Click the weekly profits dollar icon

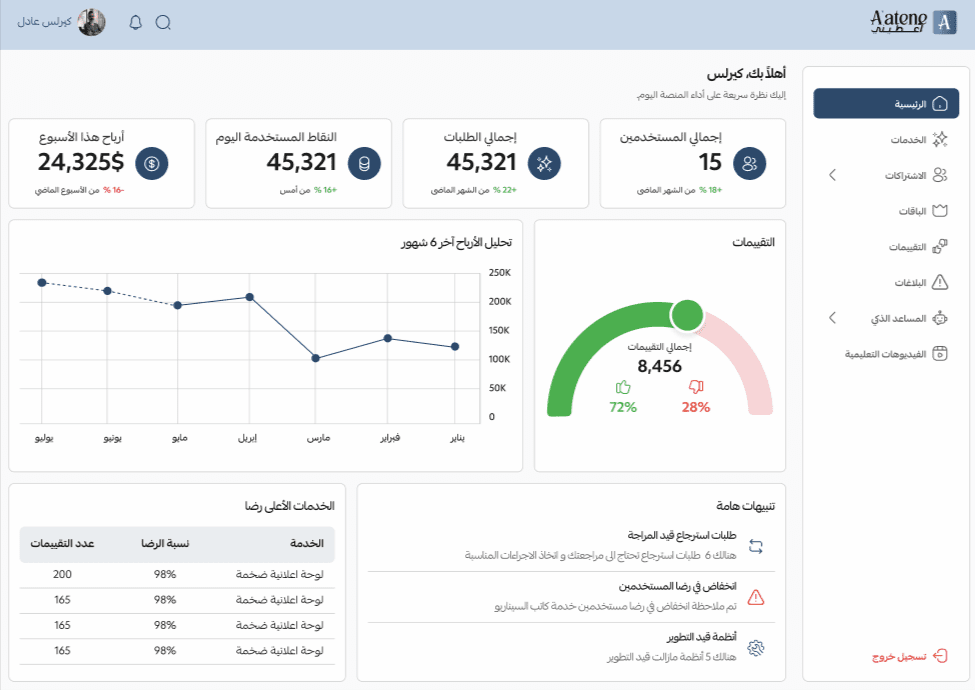(152, 163)
